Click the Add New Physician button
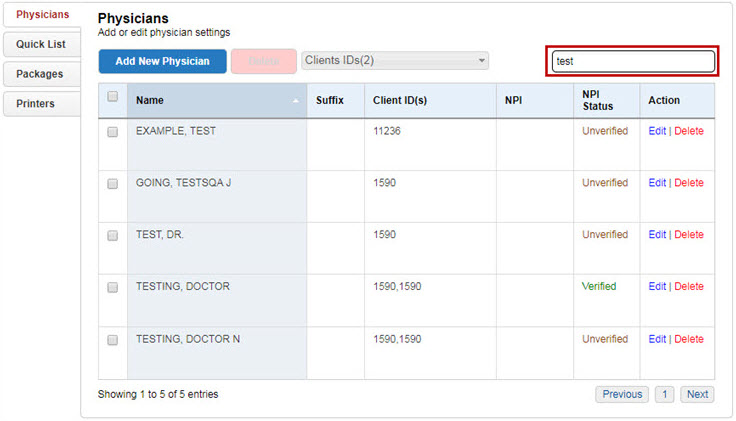Viewport: 736px width, 421px height. [162, 61]
